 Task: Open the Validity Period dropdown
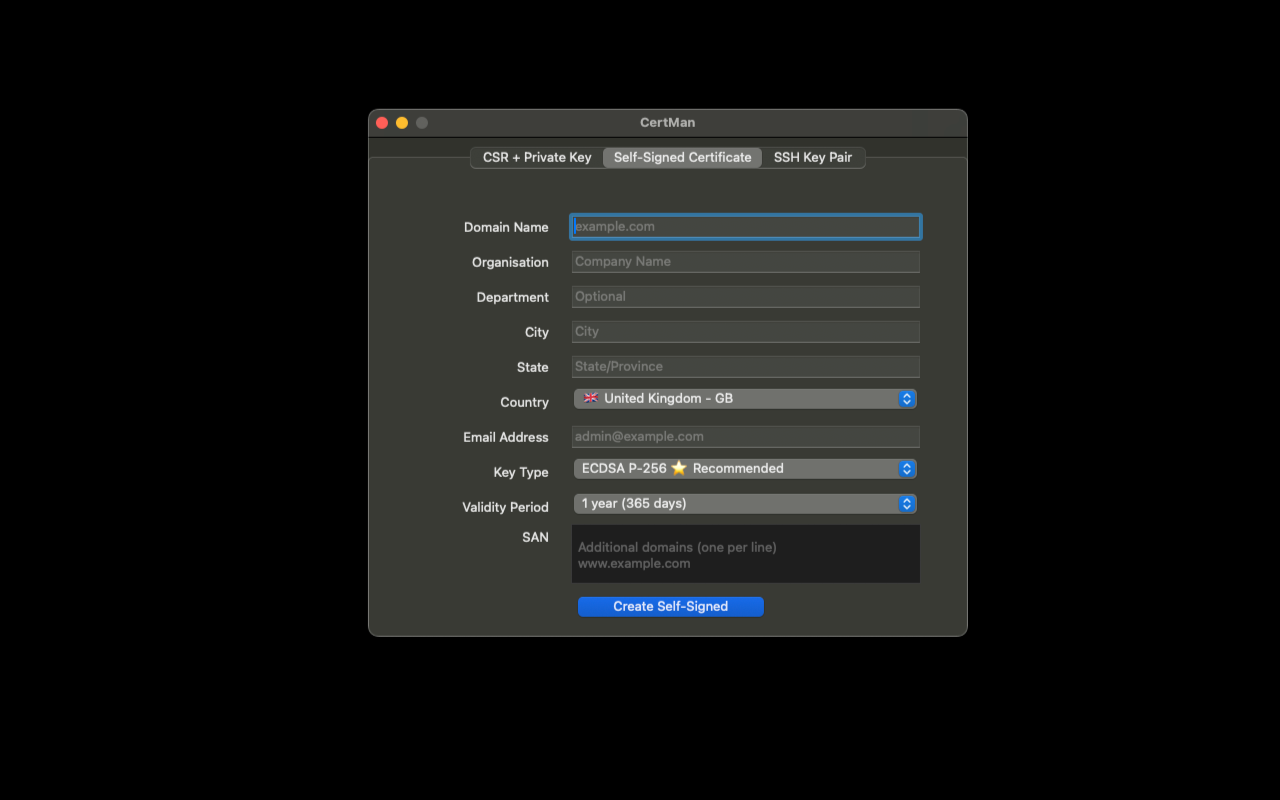click(x=745, y=503)
